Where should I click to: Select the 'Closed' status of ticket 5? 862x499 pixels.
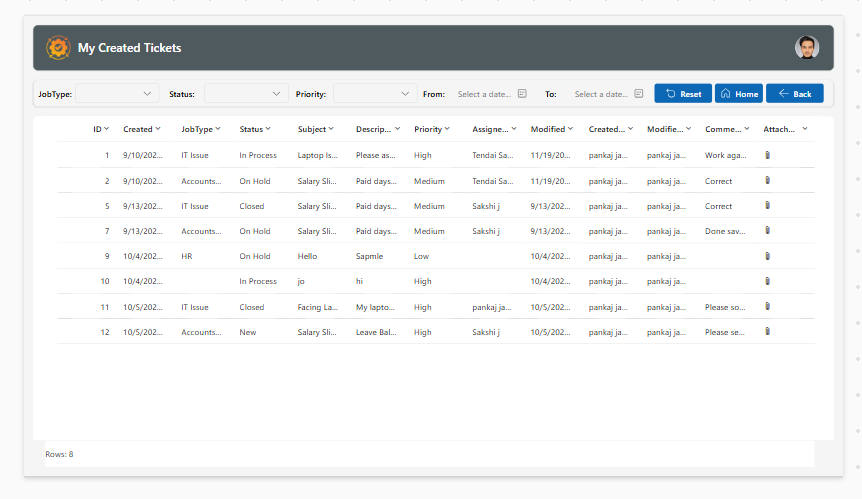click(x=252, y=206)
